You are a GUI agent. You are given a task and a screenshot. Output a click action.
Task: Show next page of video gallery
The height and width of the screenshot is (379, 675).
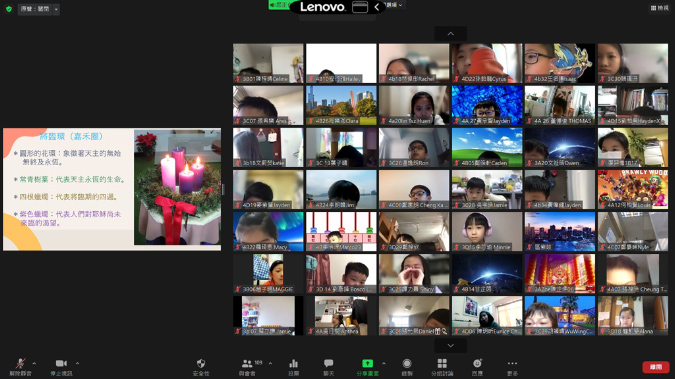pos(450,345)
